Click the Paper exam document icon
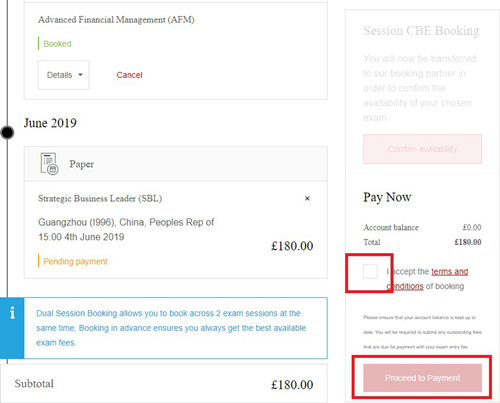 coord(49,164)
